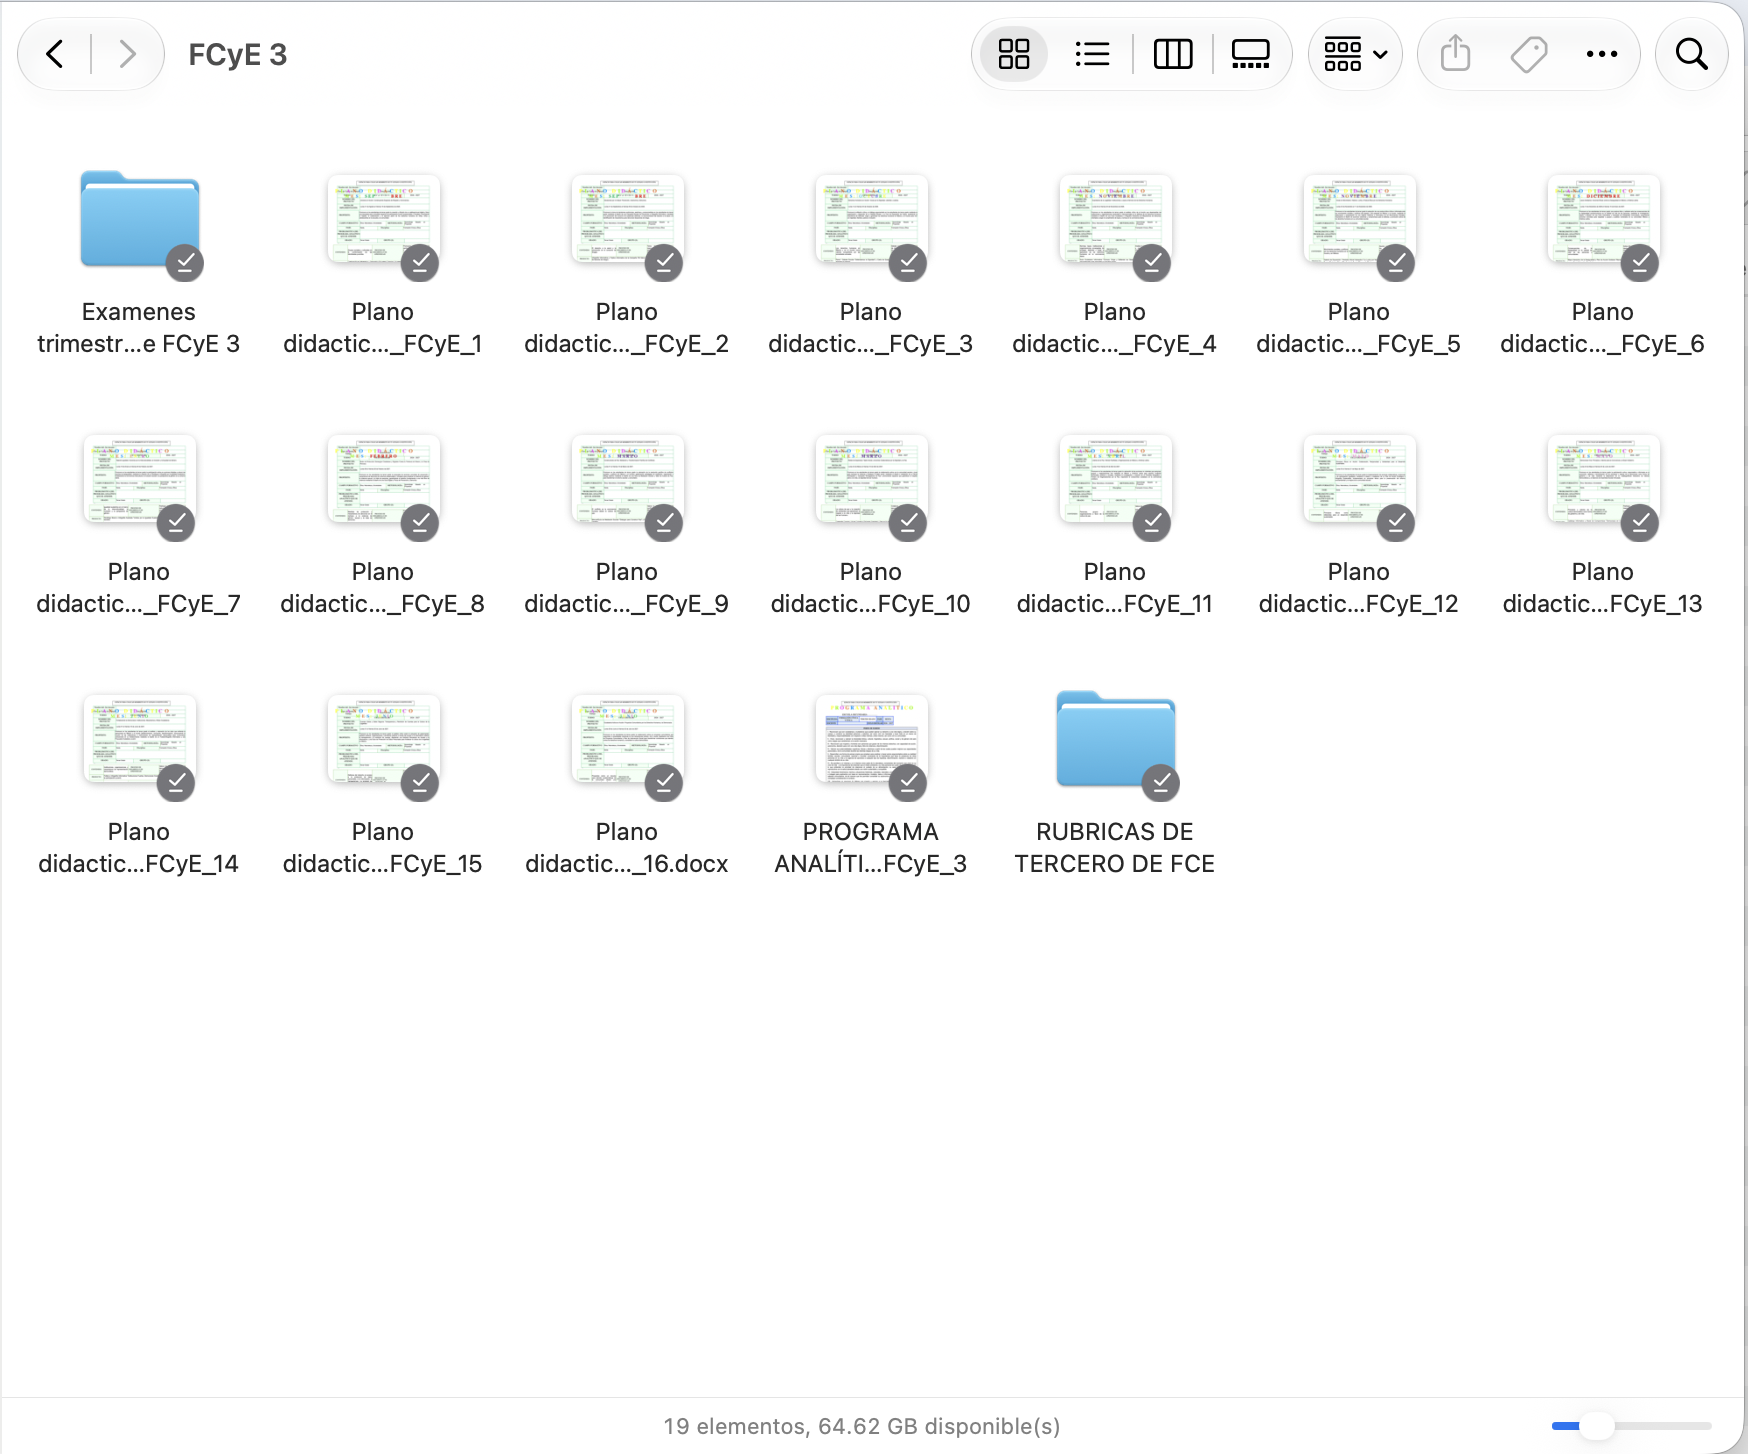Switch to gallery view
The image size is (1748, 1454).
[x=1250, y=54]
